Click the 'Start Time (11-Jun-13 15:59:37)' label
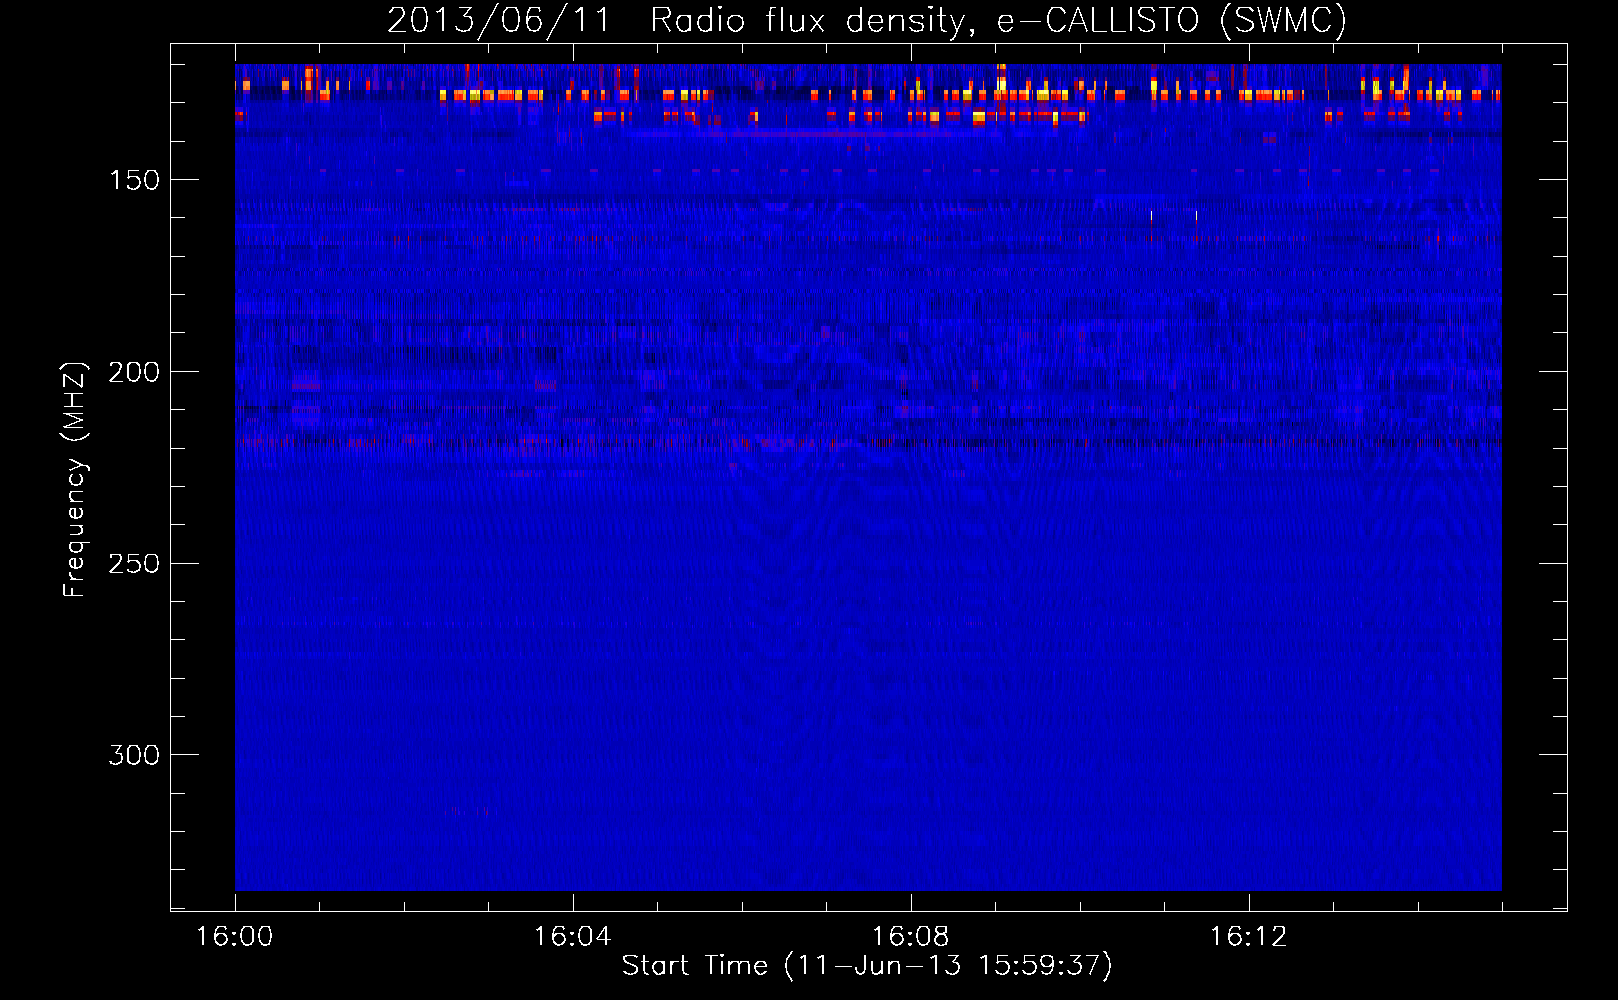Screen dimensions: 1618x1000 (x=867, y=966)
